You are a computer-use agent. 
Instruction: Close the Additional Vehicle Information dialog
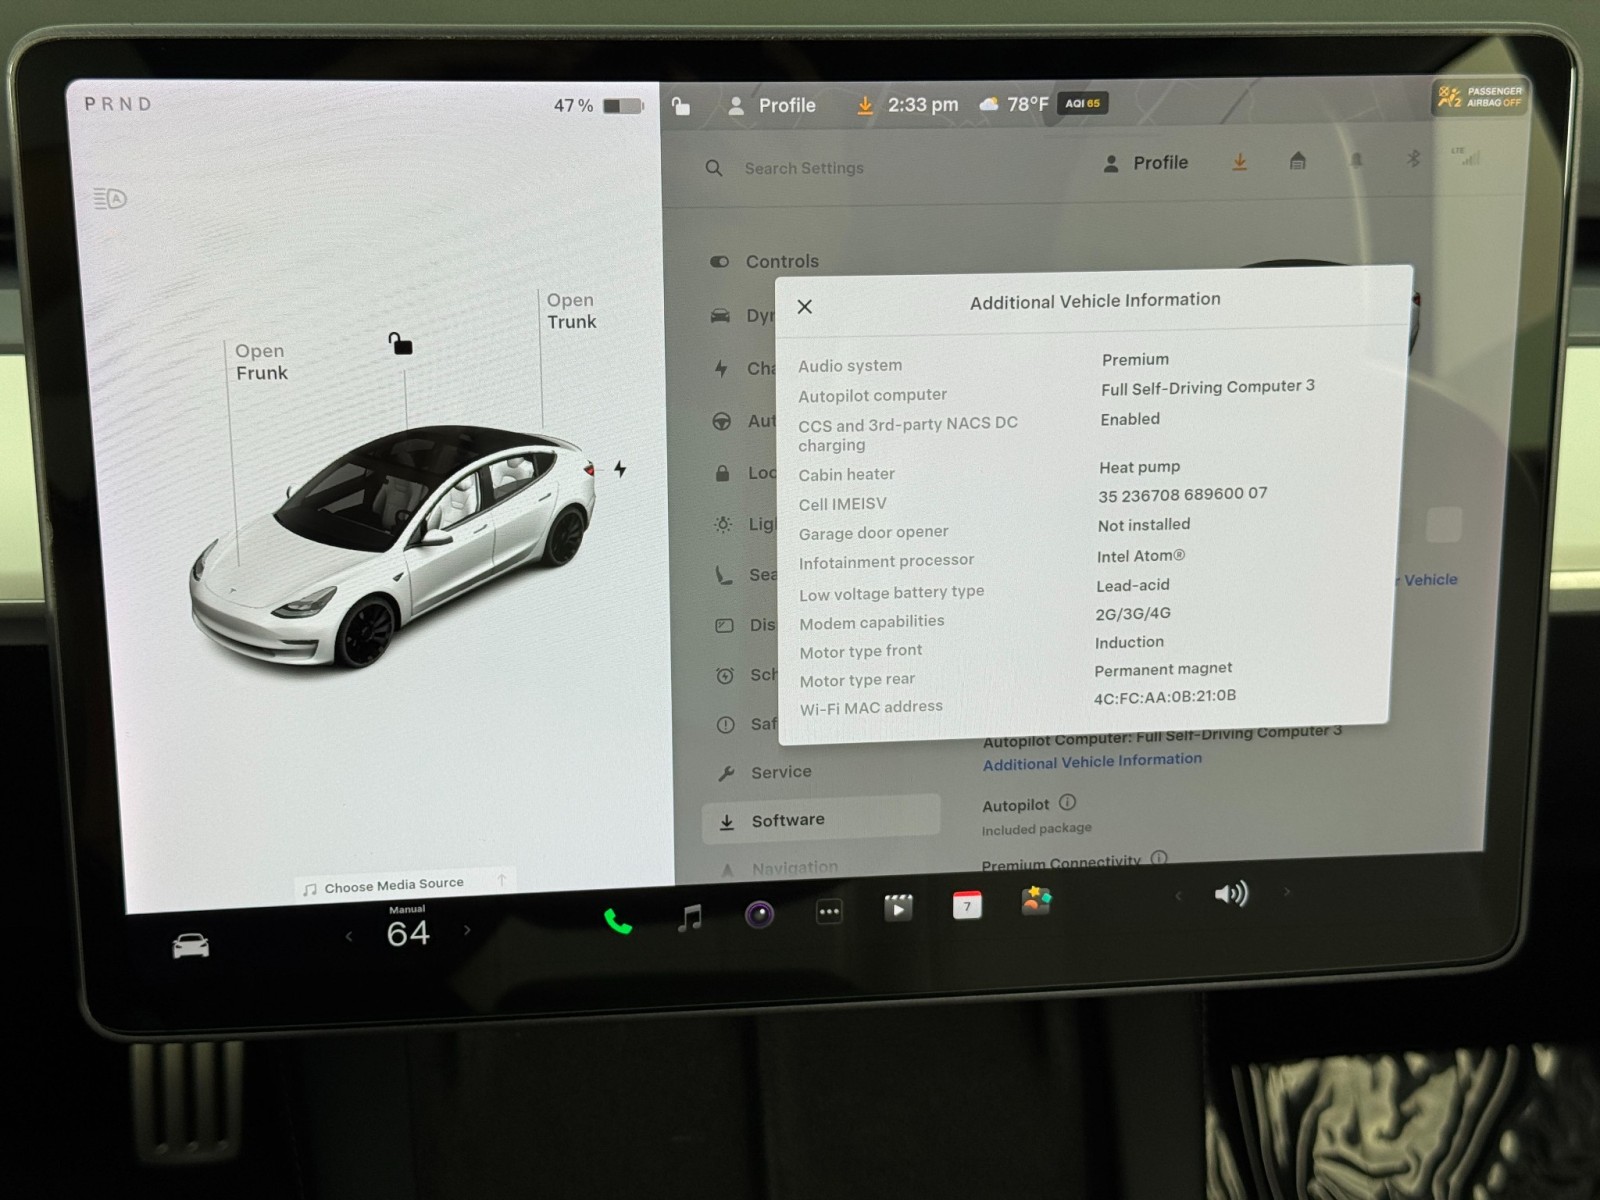click(805, 307)
